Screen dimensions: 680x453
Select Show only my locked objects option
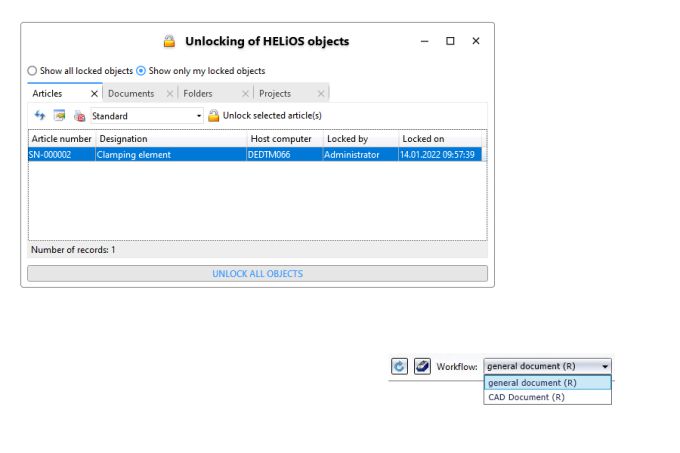point(141,71)
